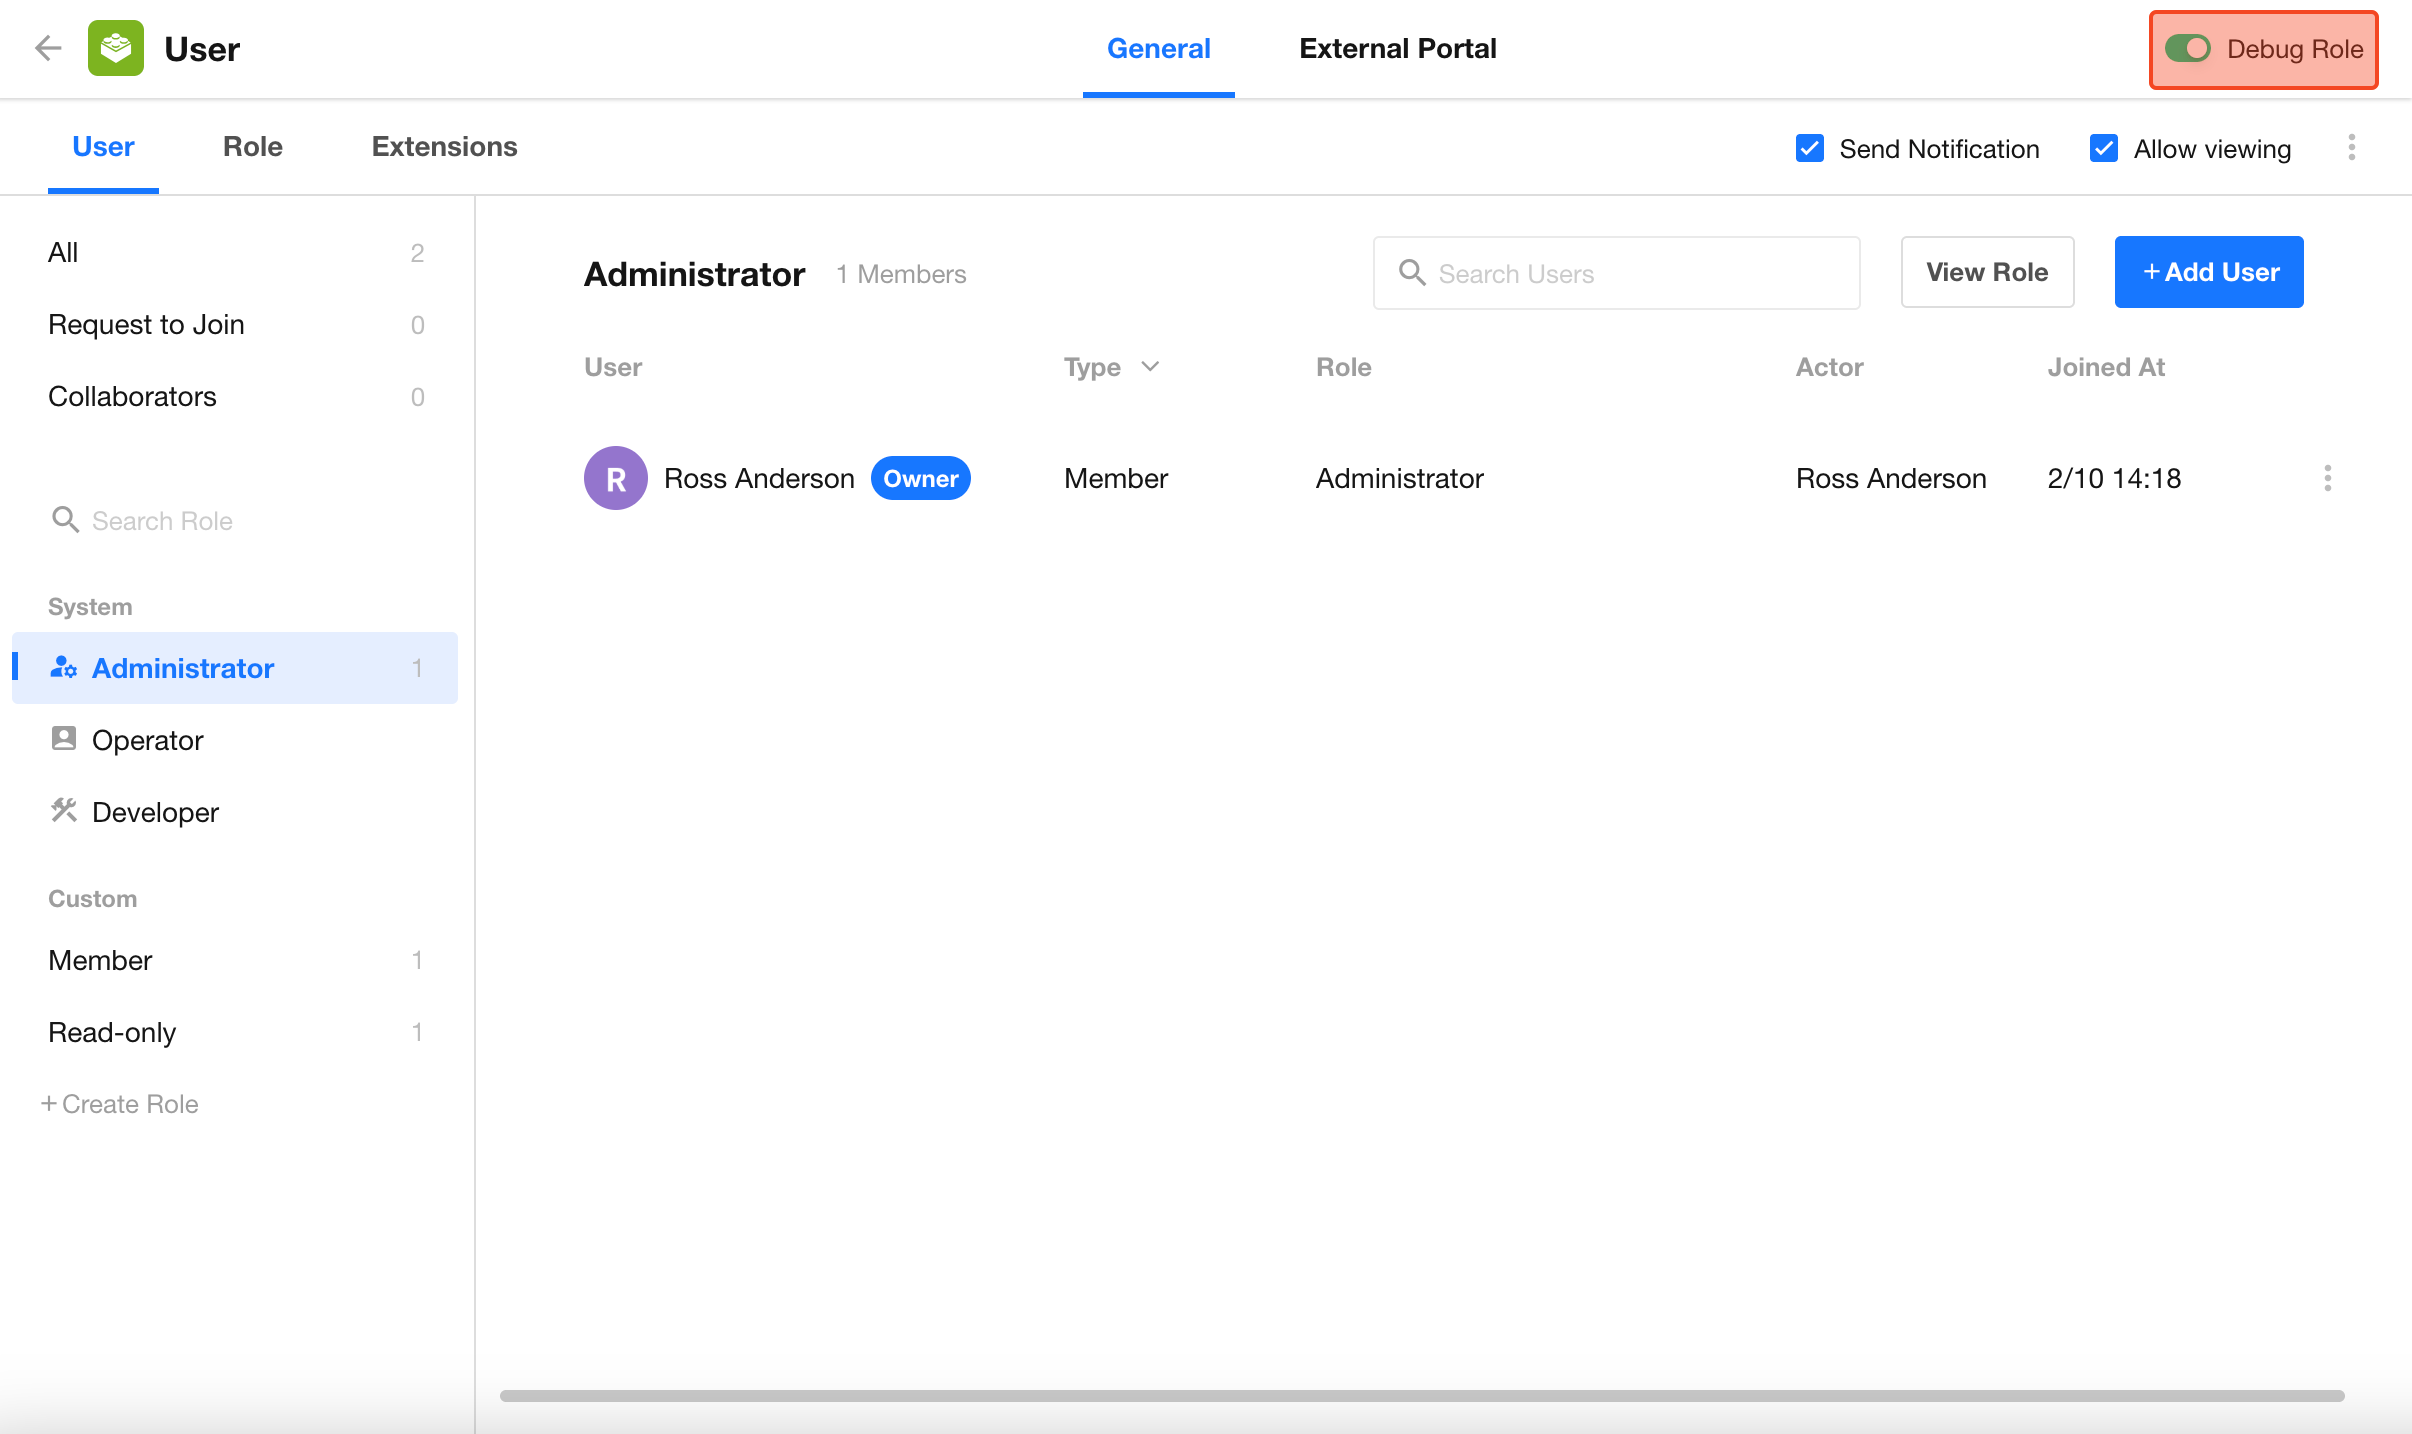
Task: Select the Developer system role
Action: [236, 812]
